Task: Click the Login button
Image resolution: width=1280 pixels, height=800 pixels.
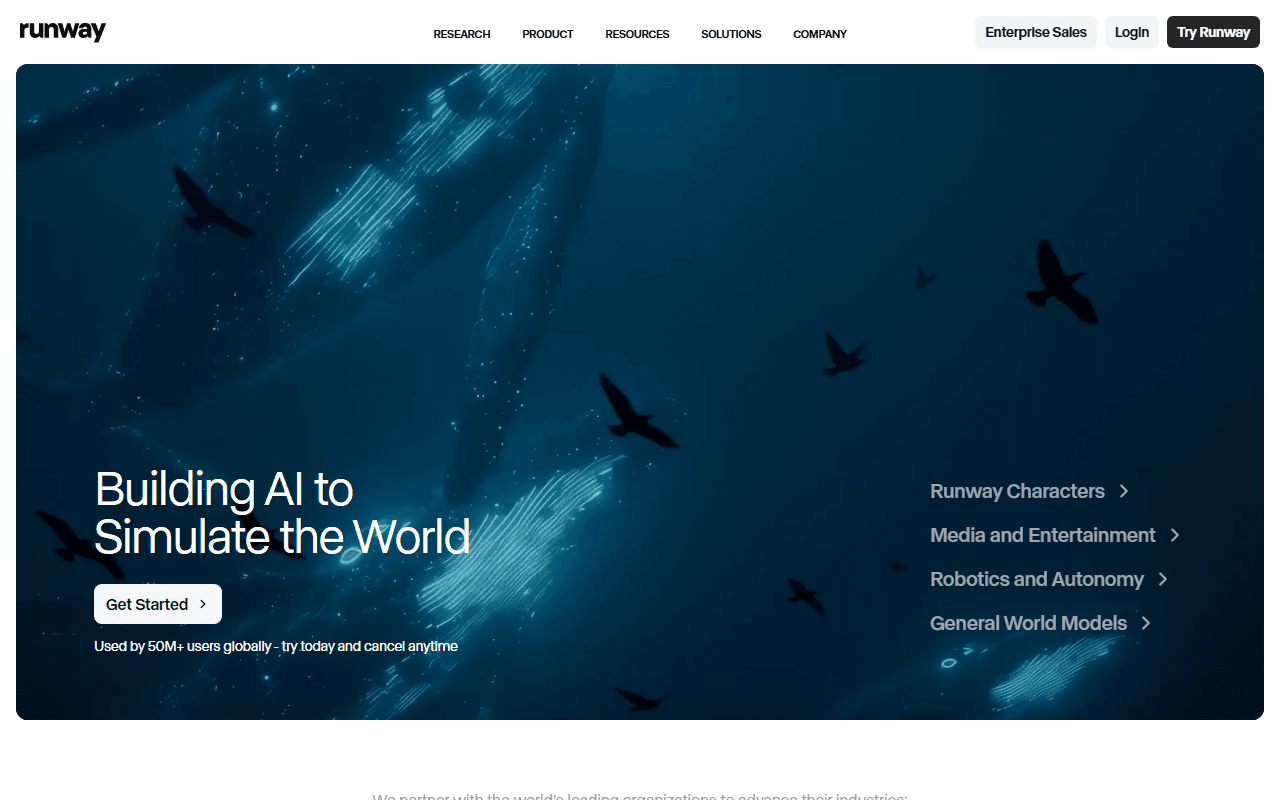Action: pos(1132,32)
